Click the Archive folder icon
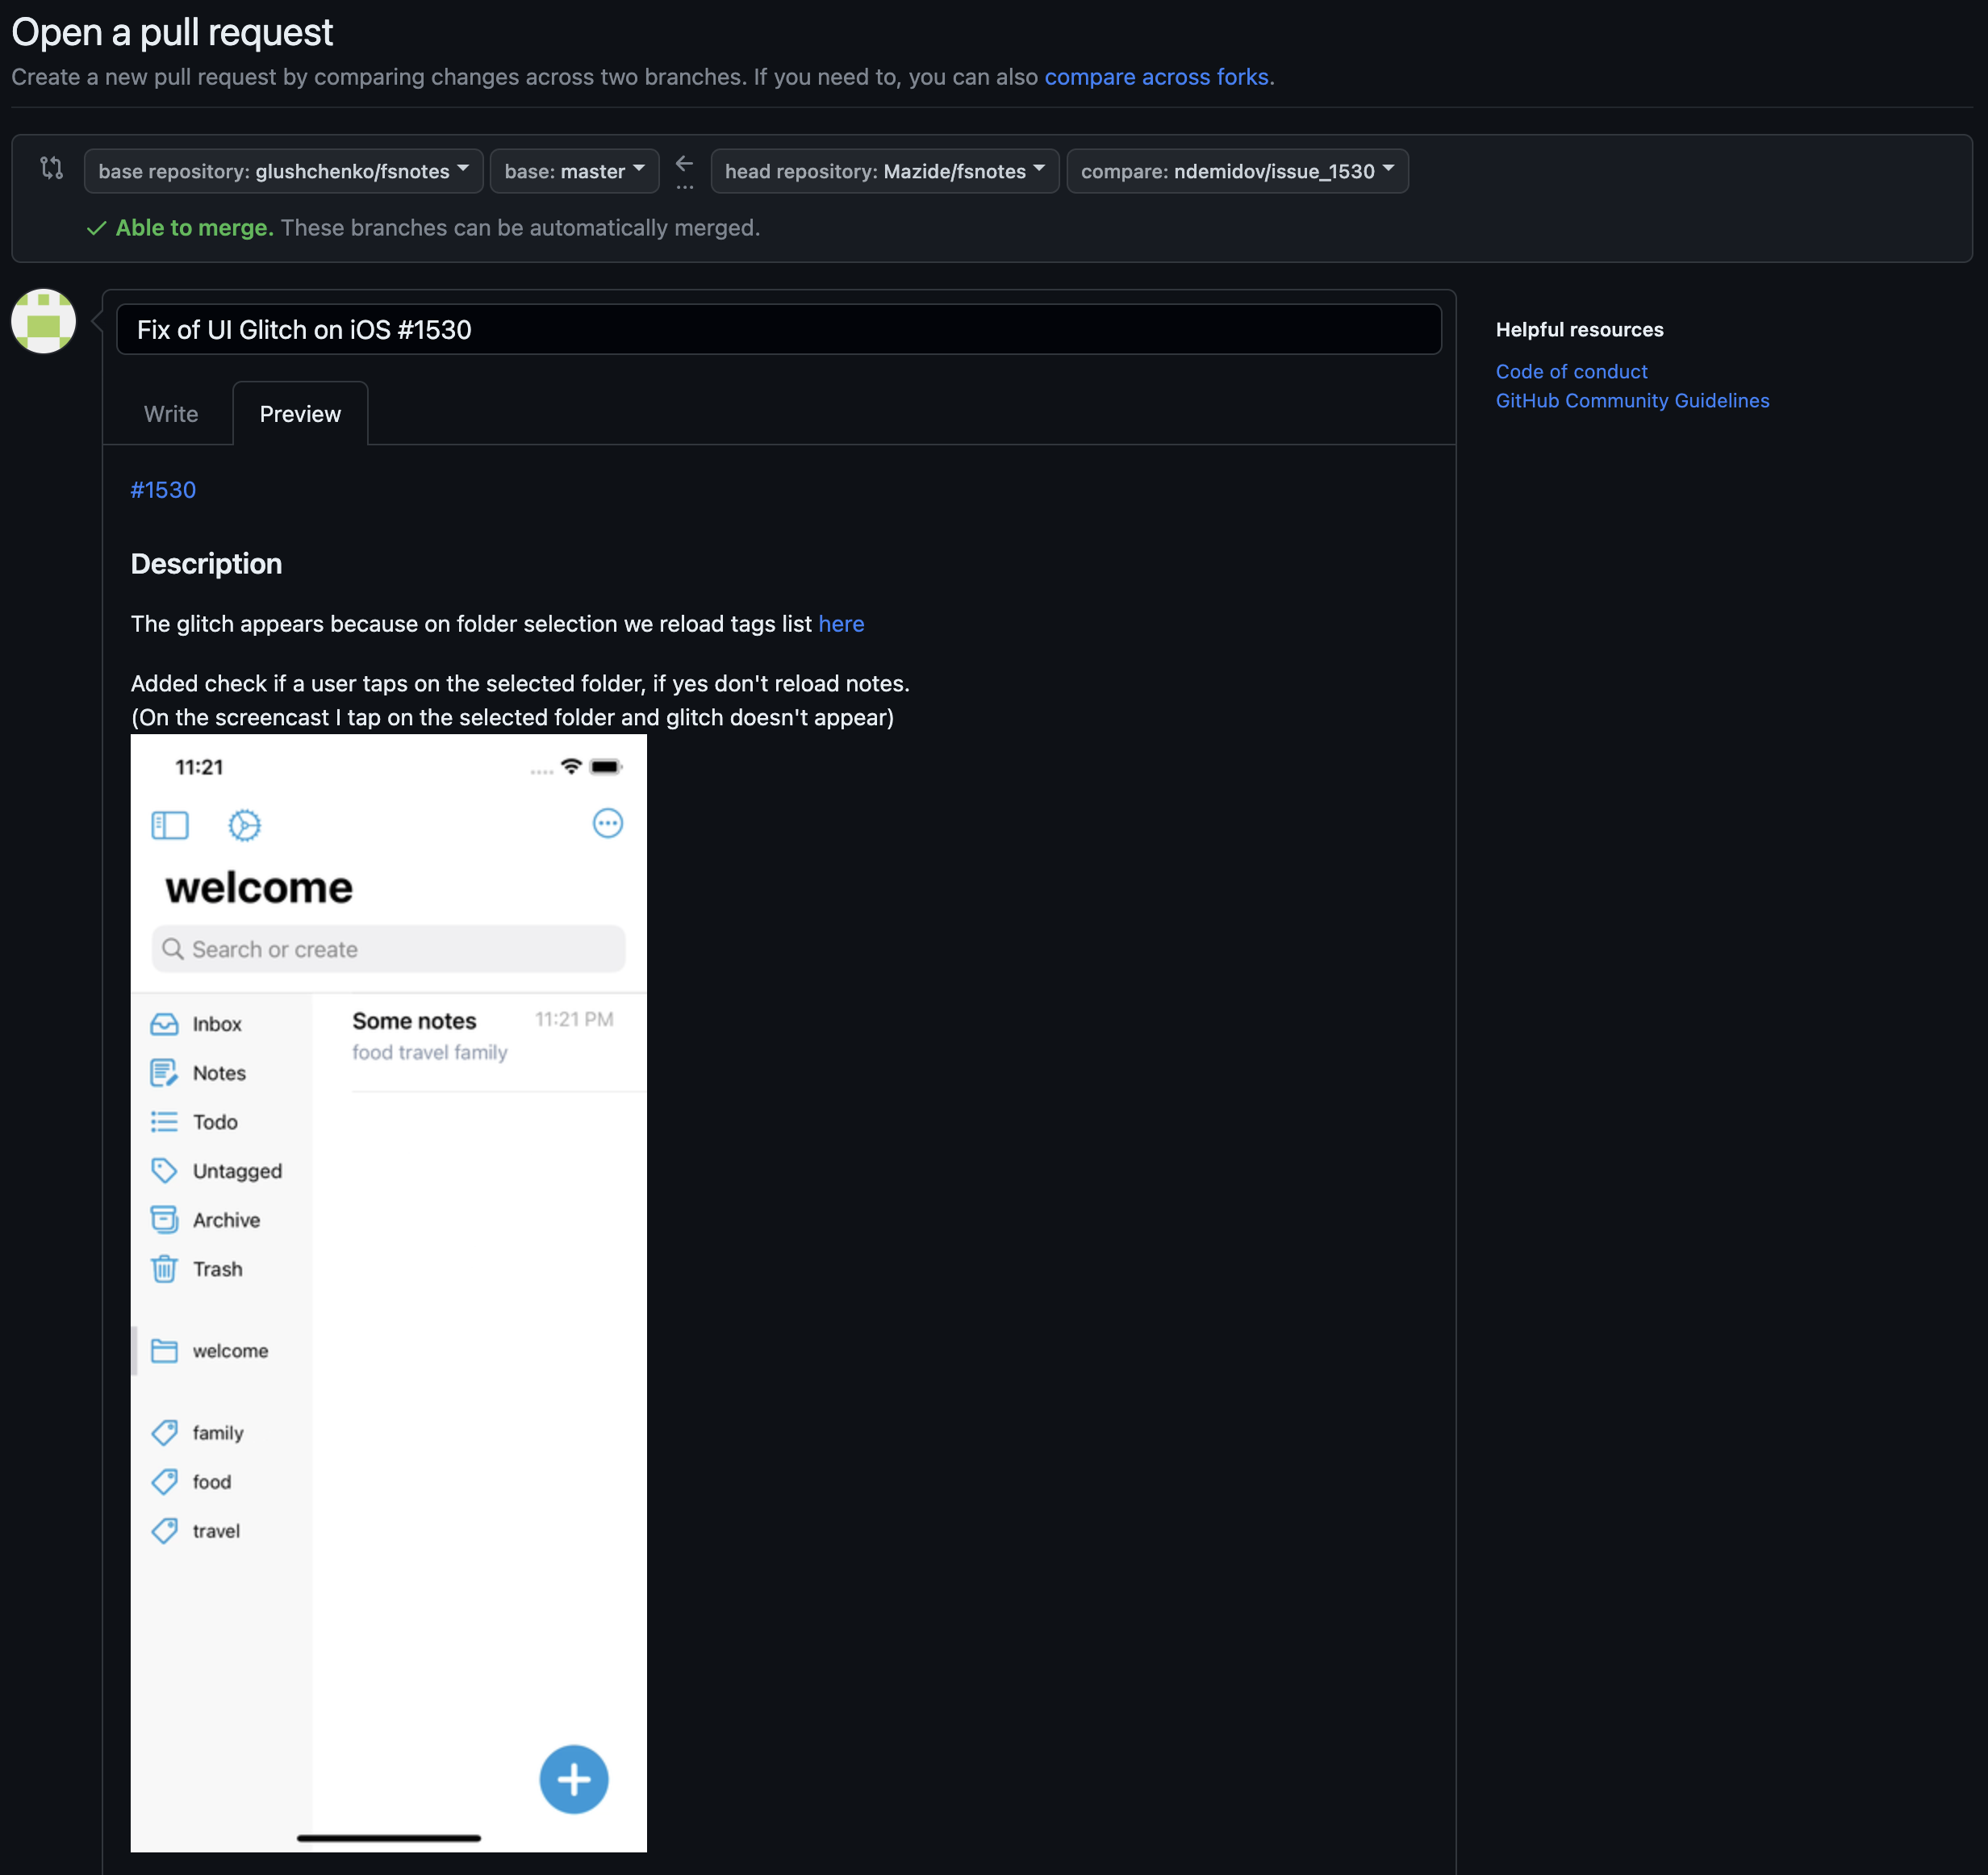The image size is (1988, 1875). (x=164, y=1219)
